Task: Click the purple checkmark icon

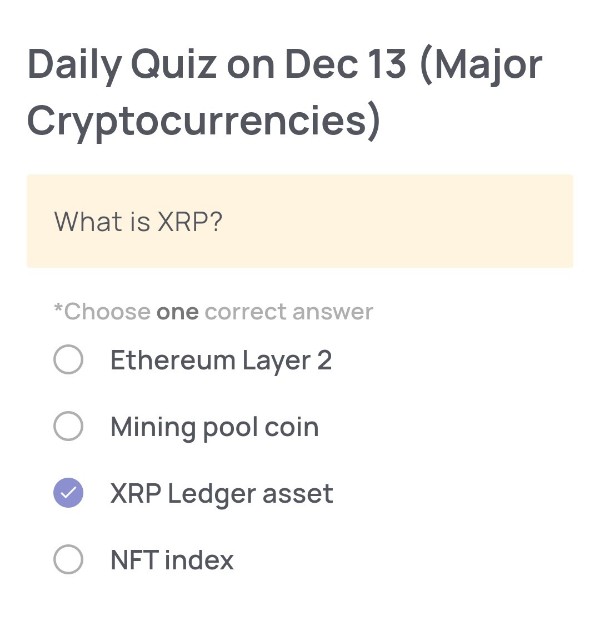Action: click(68, 493)
